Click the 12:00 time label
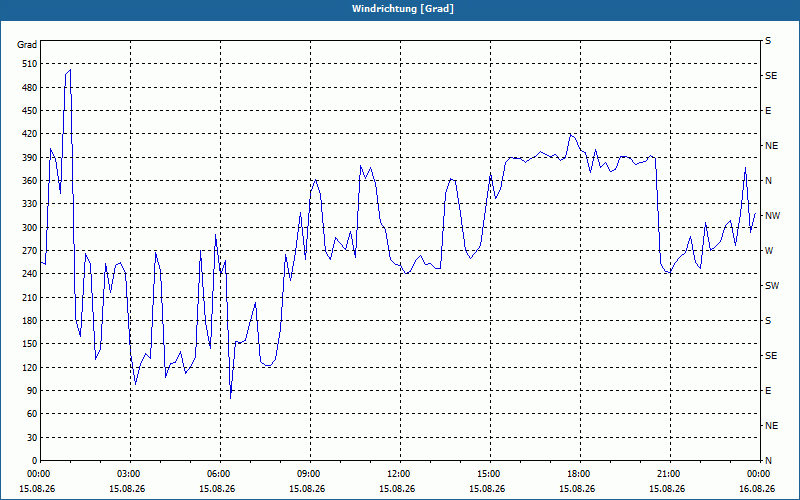Viewport: 800px width, 500px height. 397,474
